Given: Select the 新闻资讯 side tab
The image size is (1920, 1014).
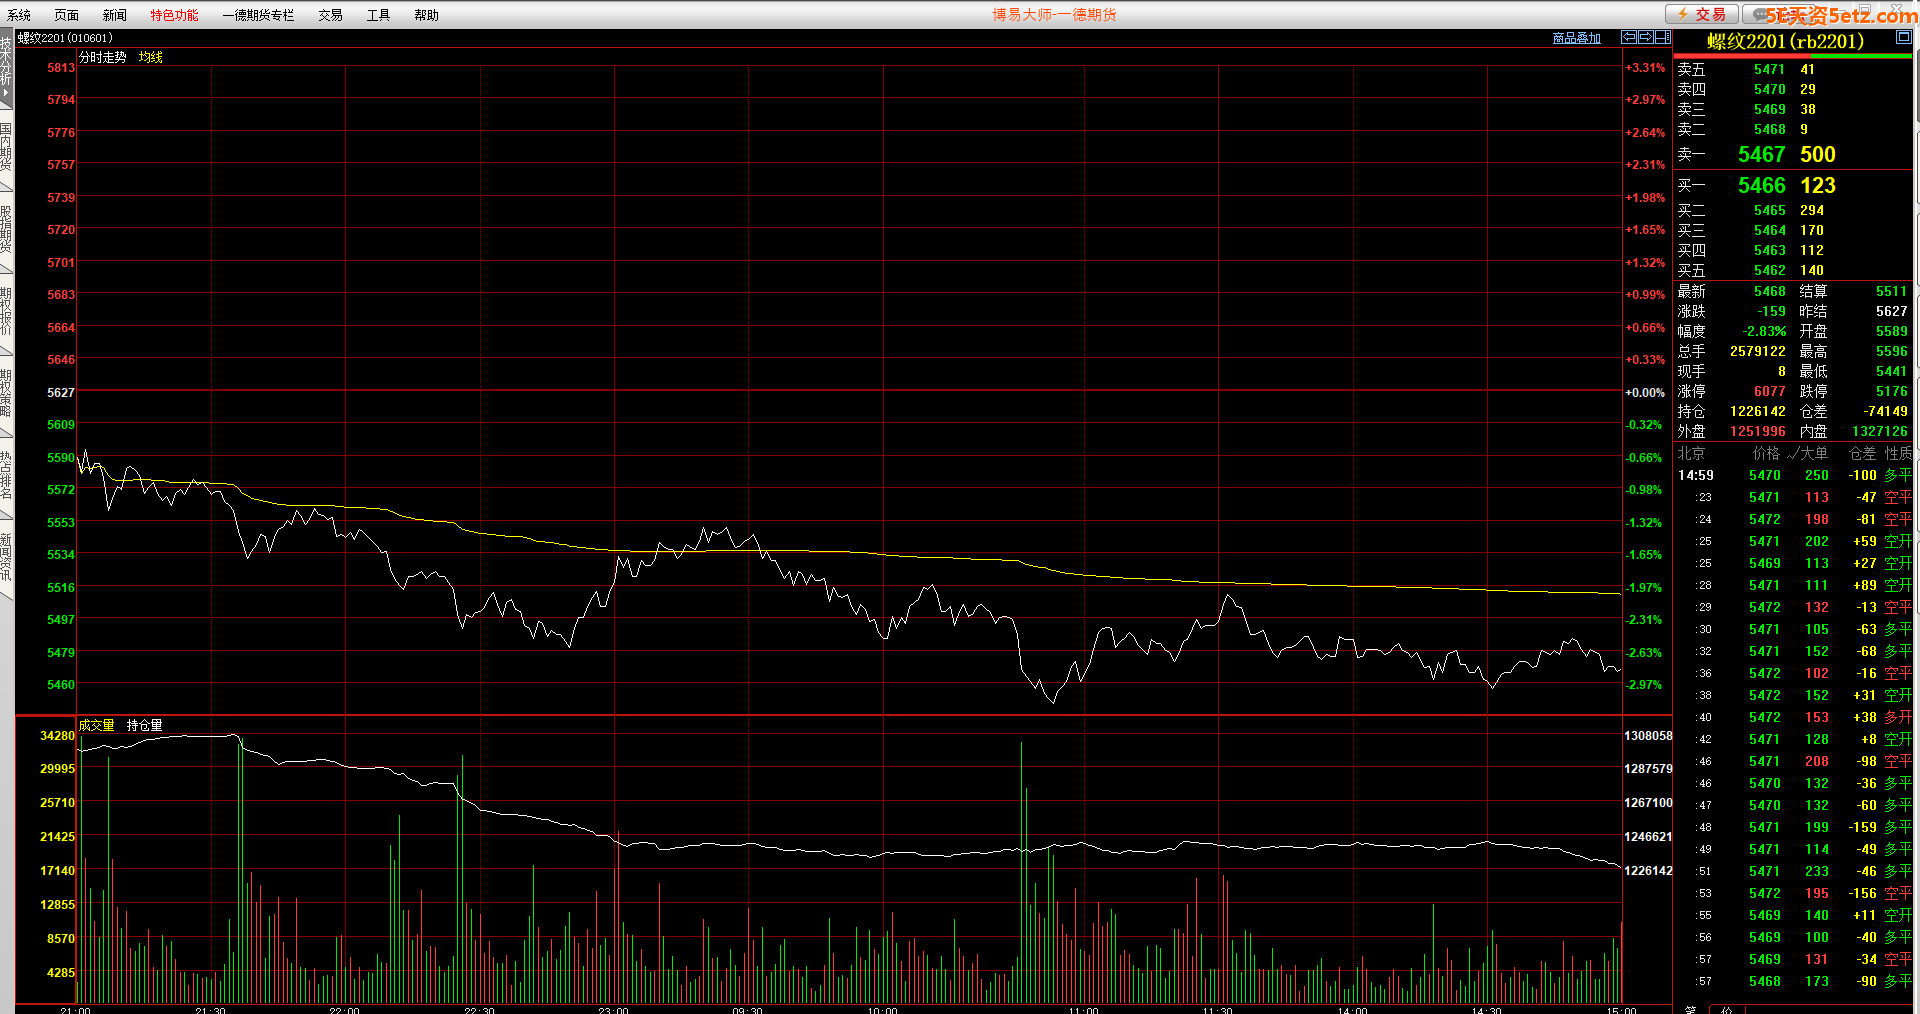Looking at the screenshot, I should coord(6,557).
